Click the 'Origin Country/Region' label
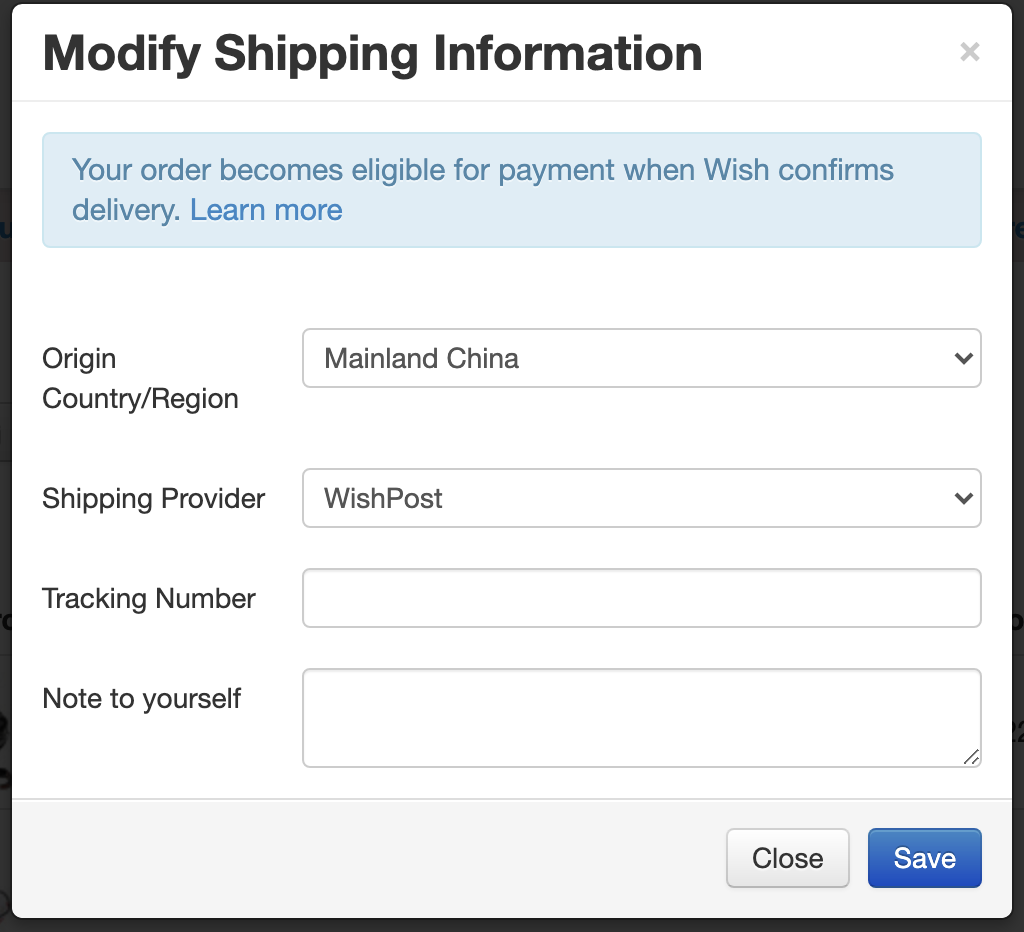This screenshot has height=932, width=1024. click(x=140, y=378)
